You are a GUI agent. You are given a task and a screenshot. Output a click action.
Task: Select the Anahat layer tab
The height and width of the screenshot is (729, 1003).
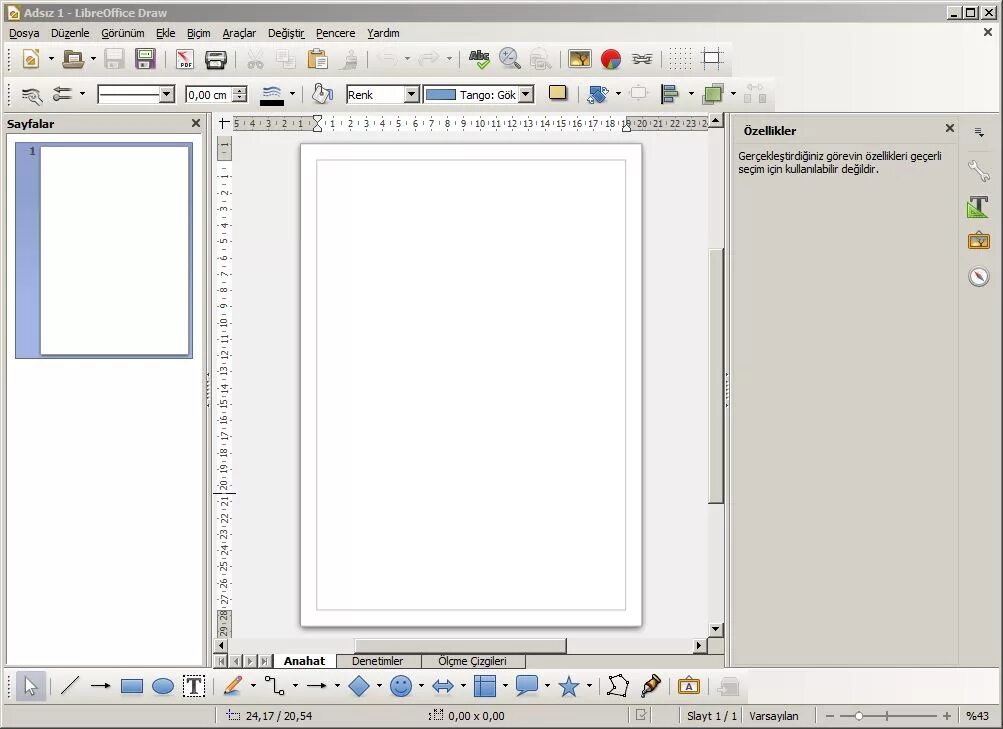pos(304,661)
